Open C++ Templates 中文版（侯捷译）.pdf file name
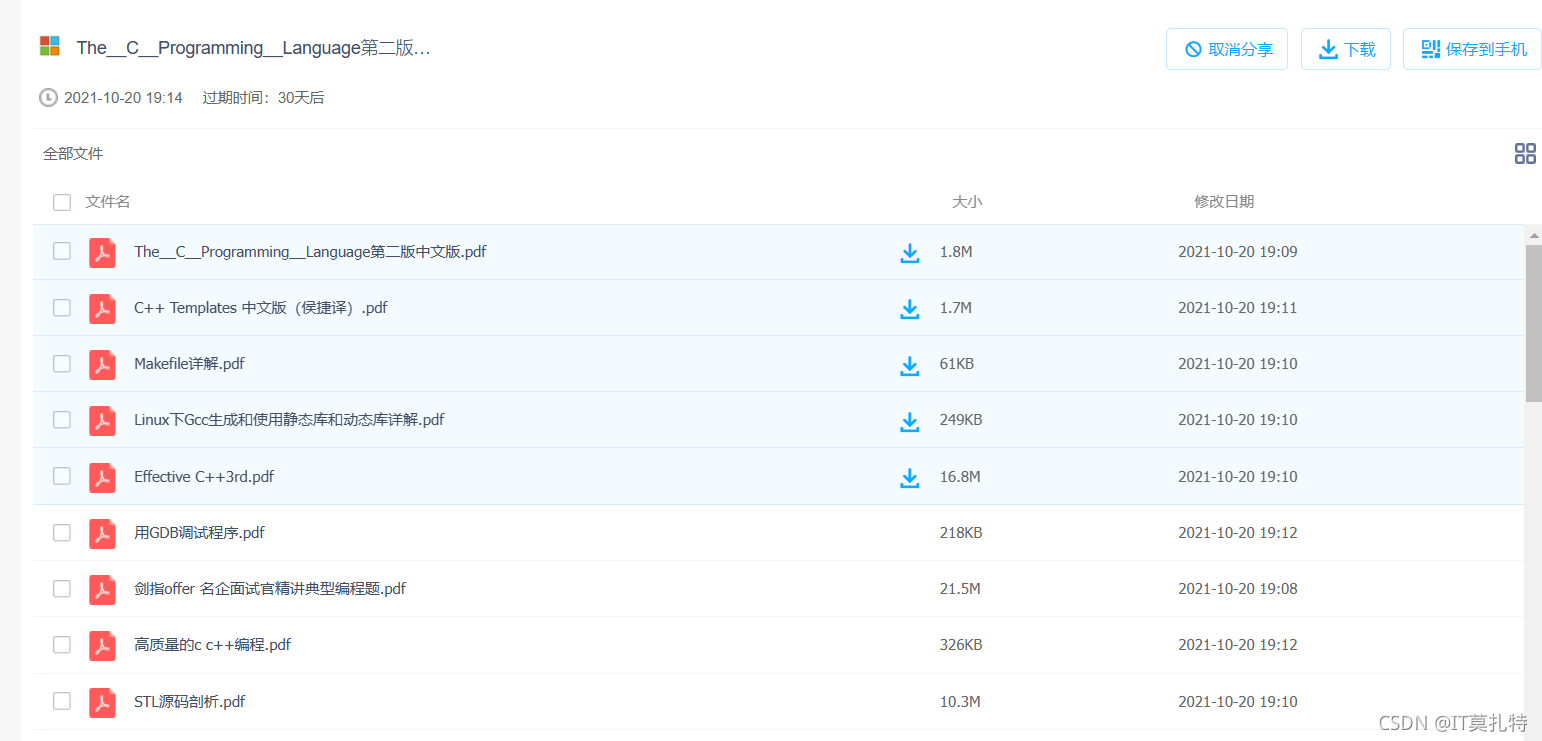The image size is (1542, 741). tap(261, 308)
